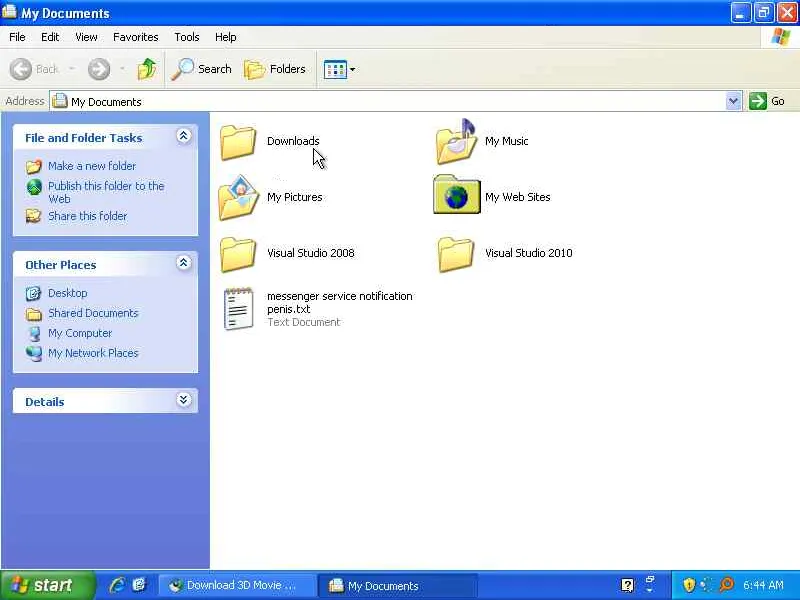Click the Start button
This screenshot has height=600, width=800.
pyautogui.click(x=47, y=585)
